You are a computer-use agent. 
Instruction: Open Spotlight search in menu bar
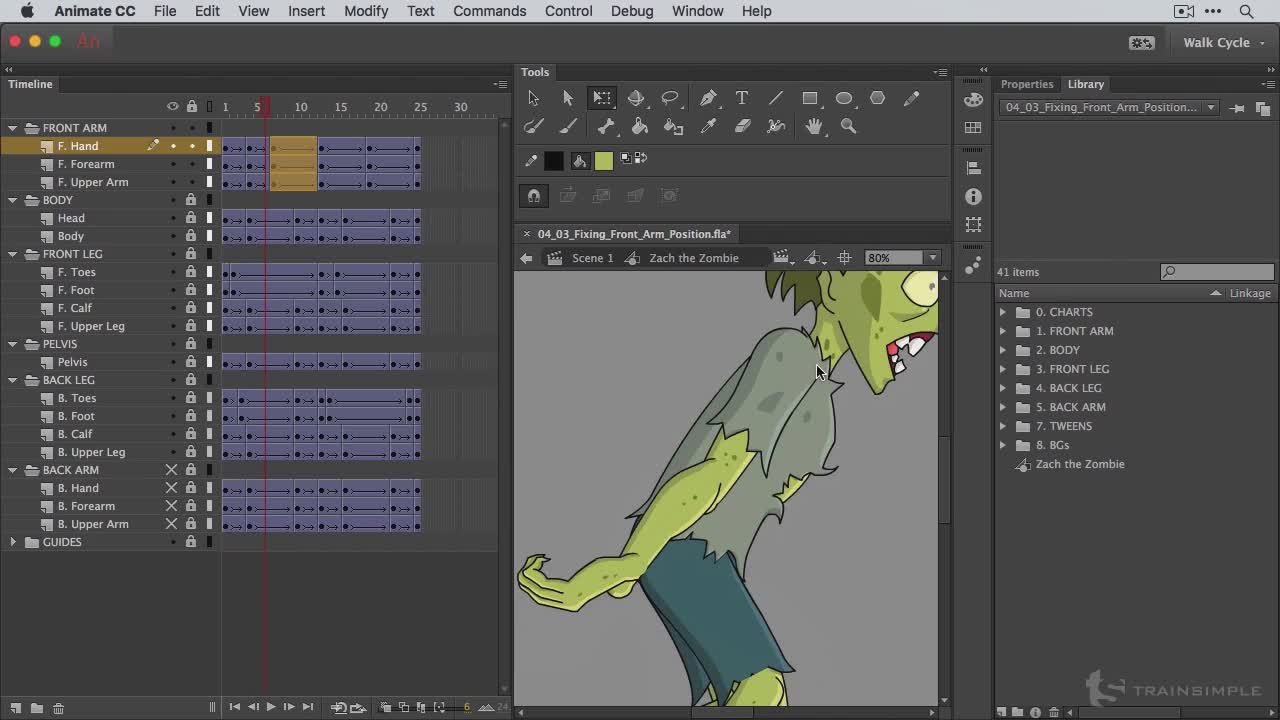coord(1246,11)
